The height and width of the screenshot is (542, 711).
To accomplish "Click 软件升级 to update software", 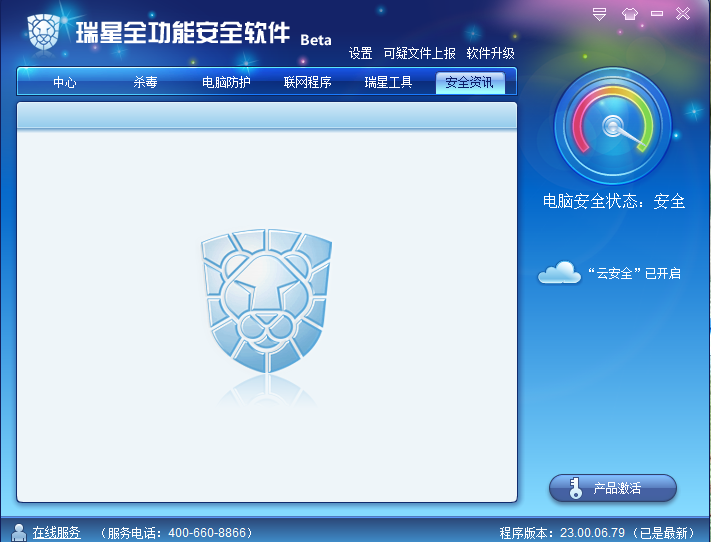I will (x=491, y=53).
